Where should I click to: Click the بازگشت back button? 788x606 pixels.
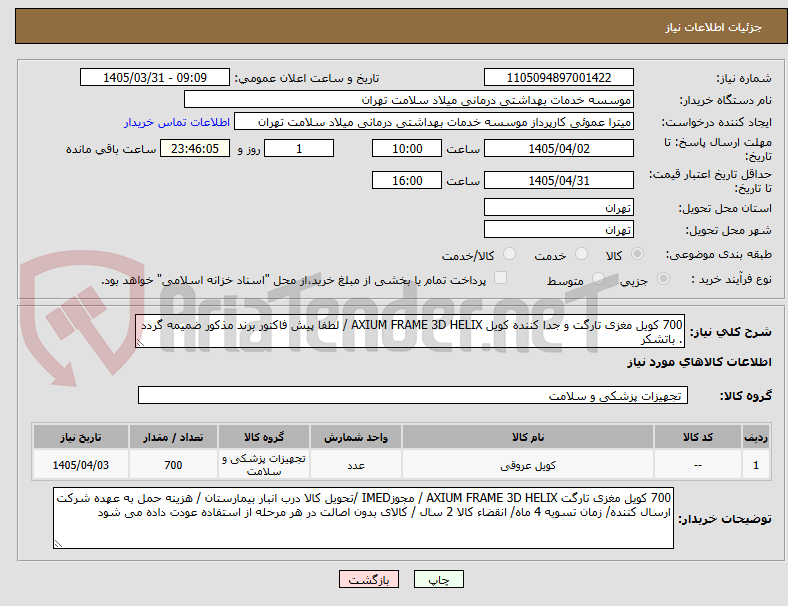coord(369,579)
